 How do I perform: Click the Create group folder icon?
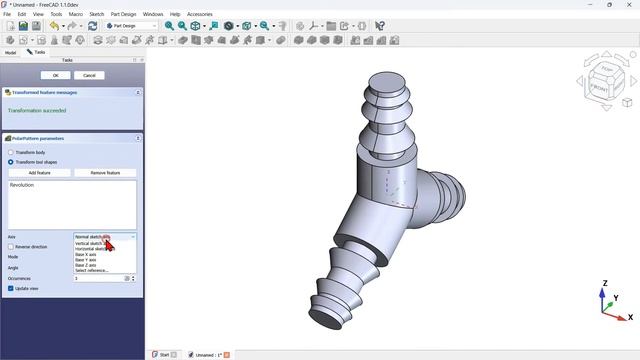(331, 26)
